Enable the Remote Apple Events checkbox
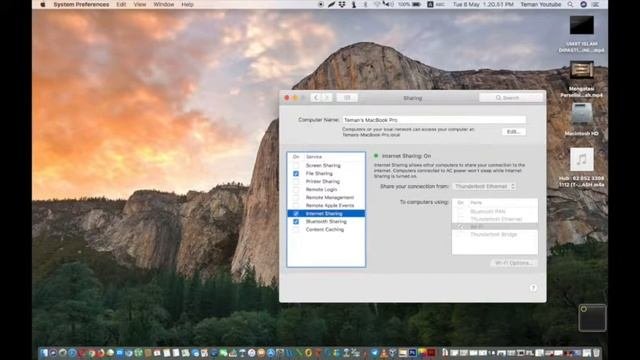640x360 pixels. [x=296, y=205]
